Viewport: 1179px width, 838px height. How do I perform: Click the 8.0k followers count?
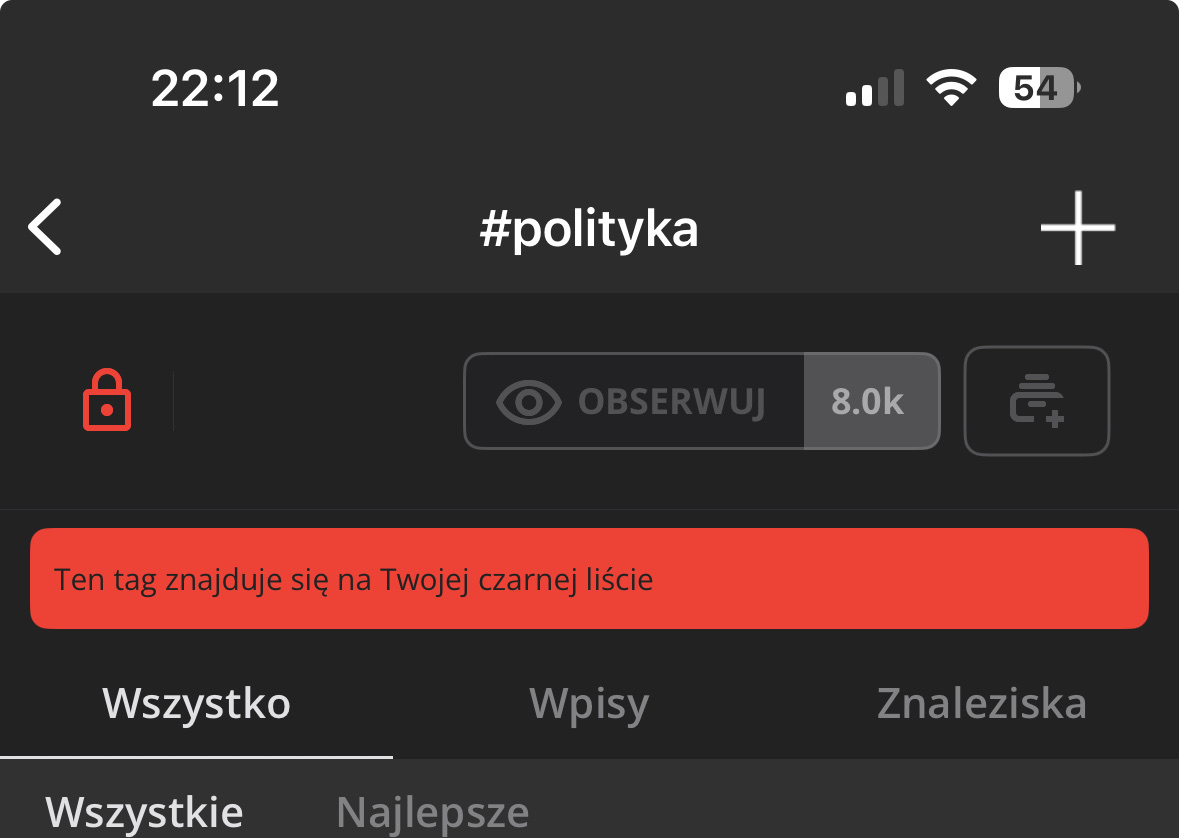tap(868, 402)
